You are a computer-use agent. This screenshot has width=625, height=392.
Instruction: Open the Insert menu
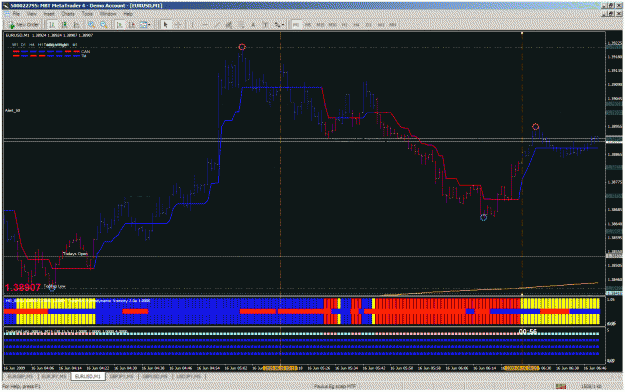49,14
